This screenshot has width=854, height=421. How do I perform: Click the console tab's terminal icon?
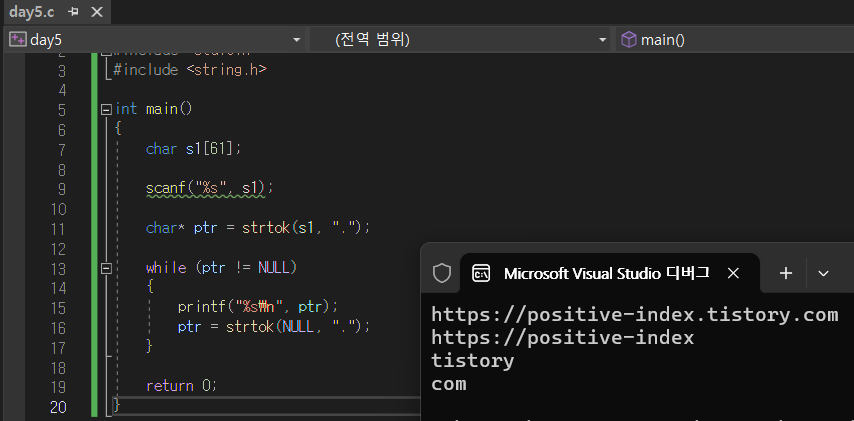[x=481, y=273]
